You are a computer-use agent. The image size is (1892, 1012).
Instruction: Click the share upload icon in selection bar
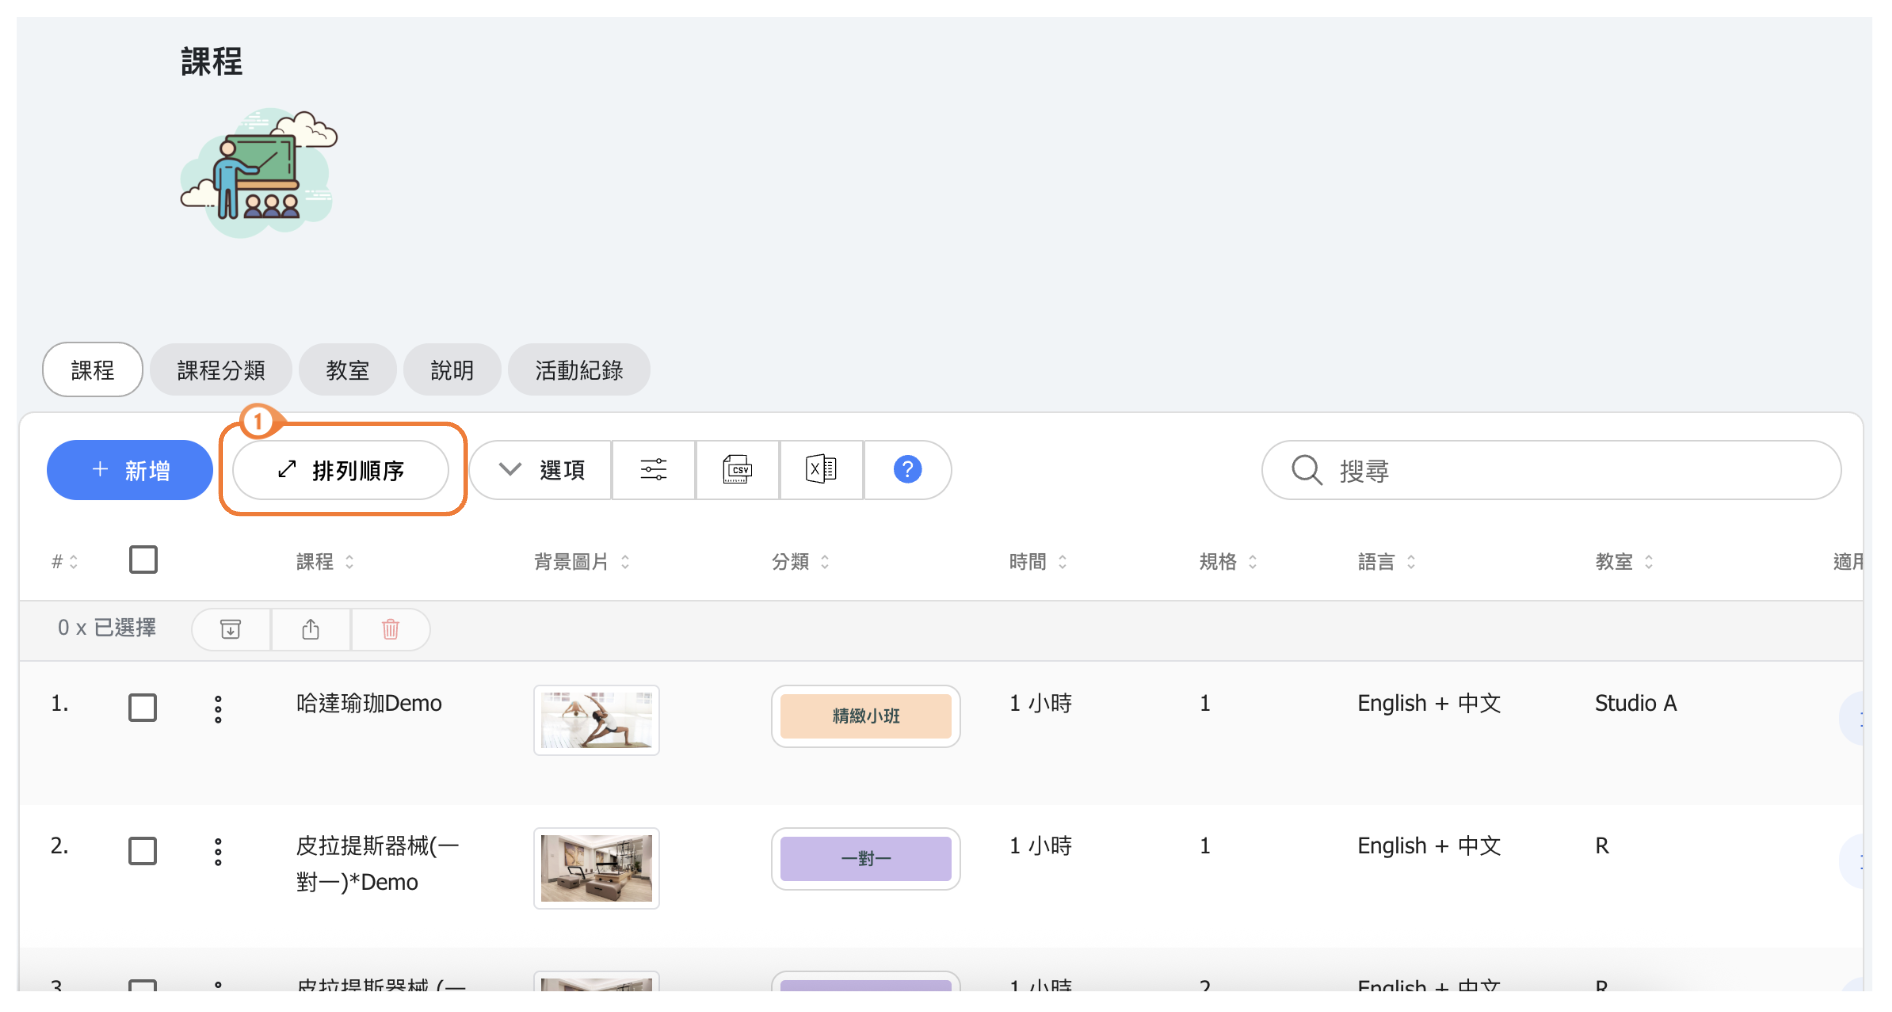pyautogui.click(x=311, y=629)
